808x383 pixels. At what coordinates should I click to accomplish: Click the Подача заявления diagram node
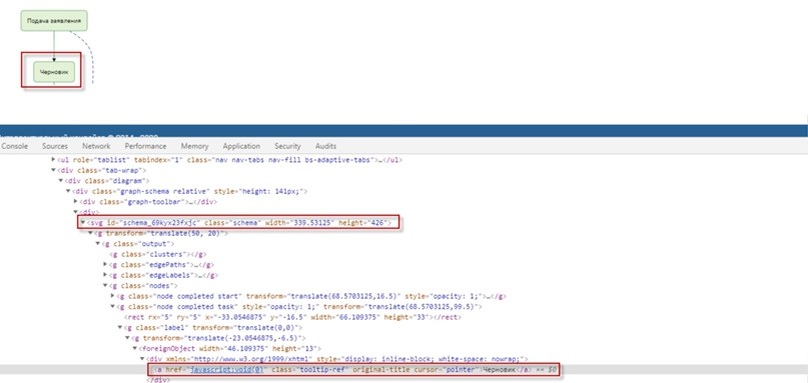coord(54,21)
